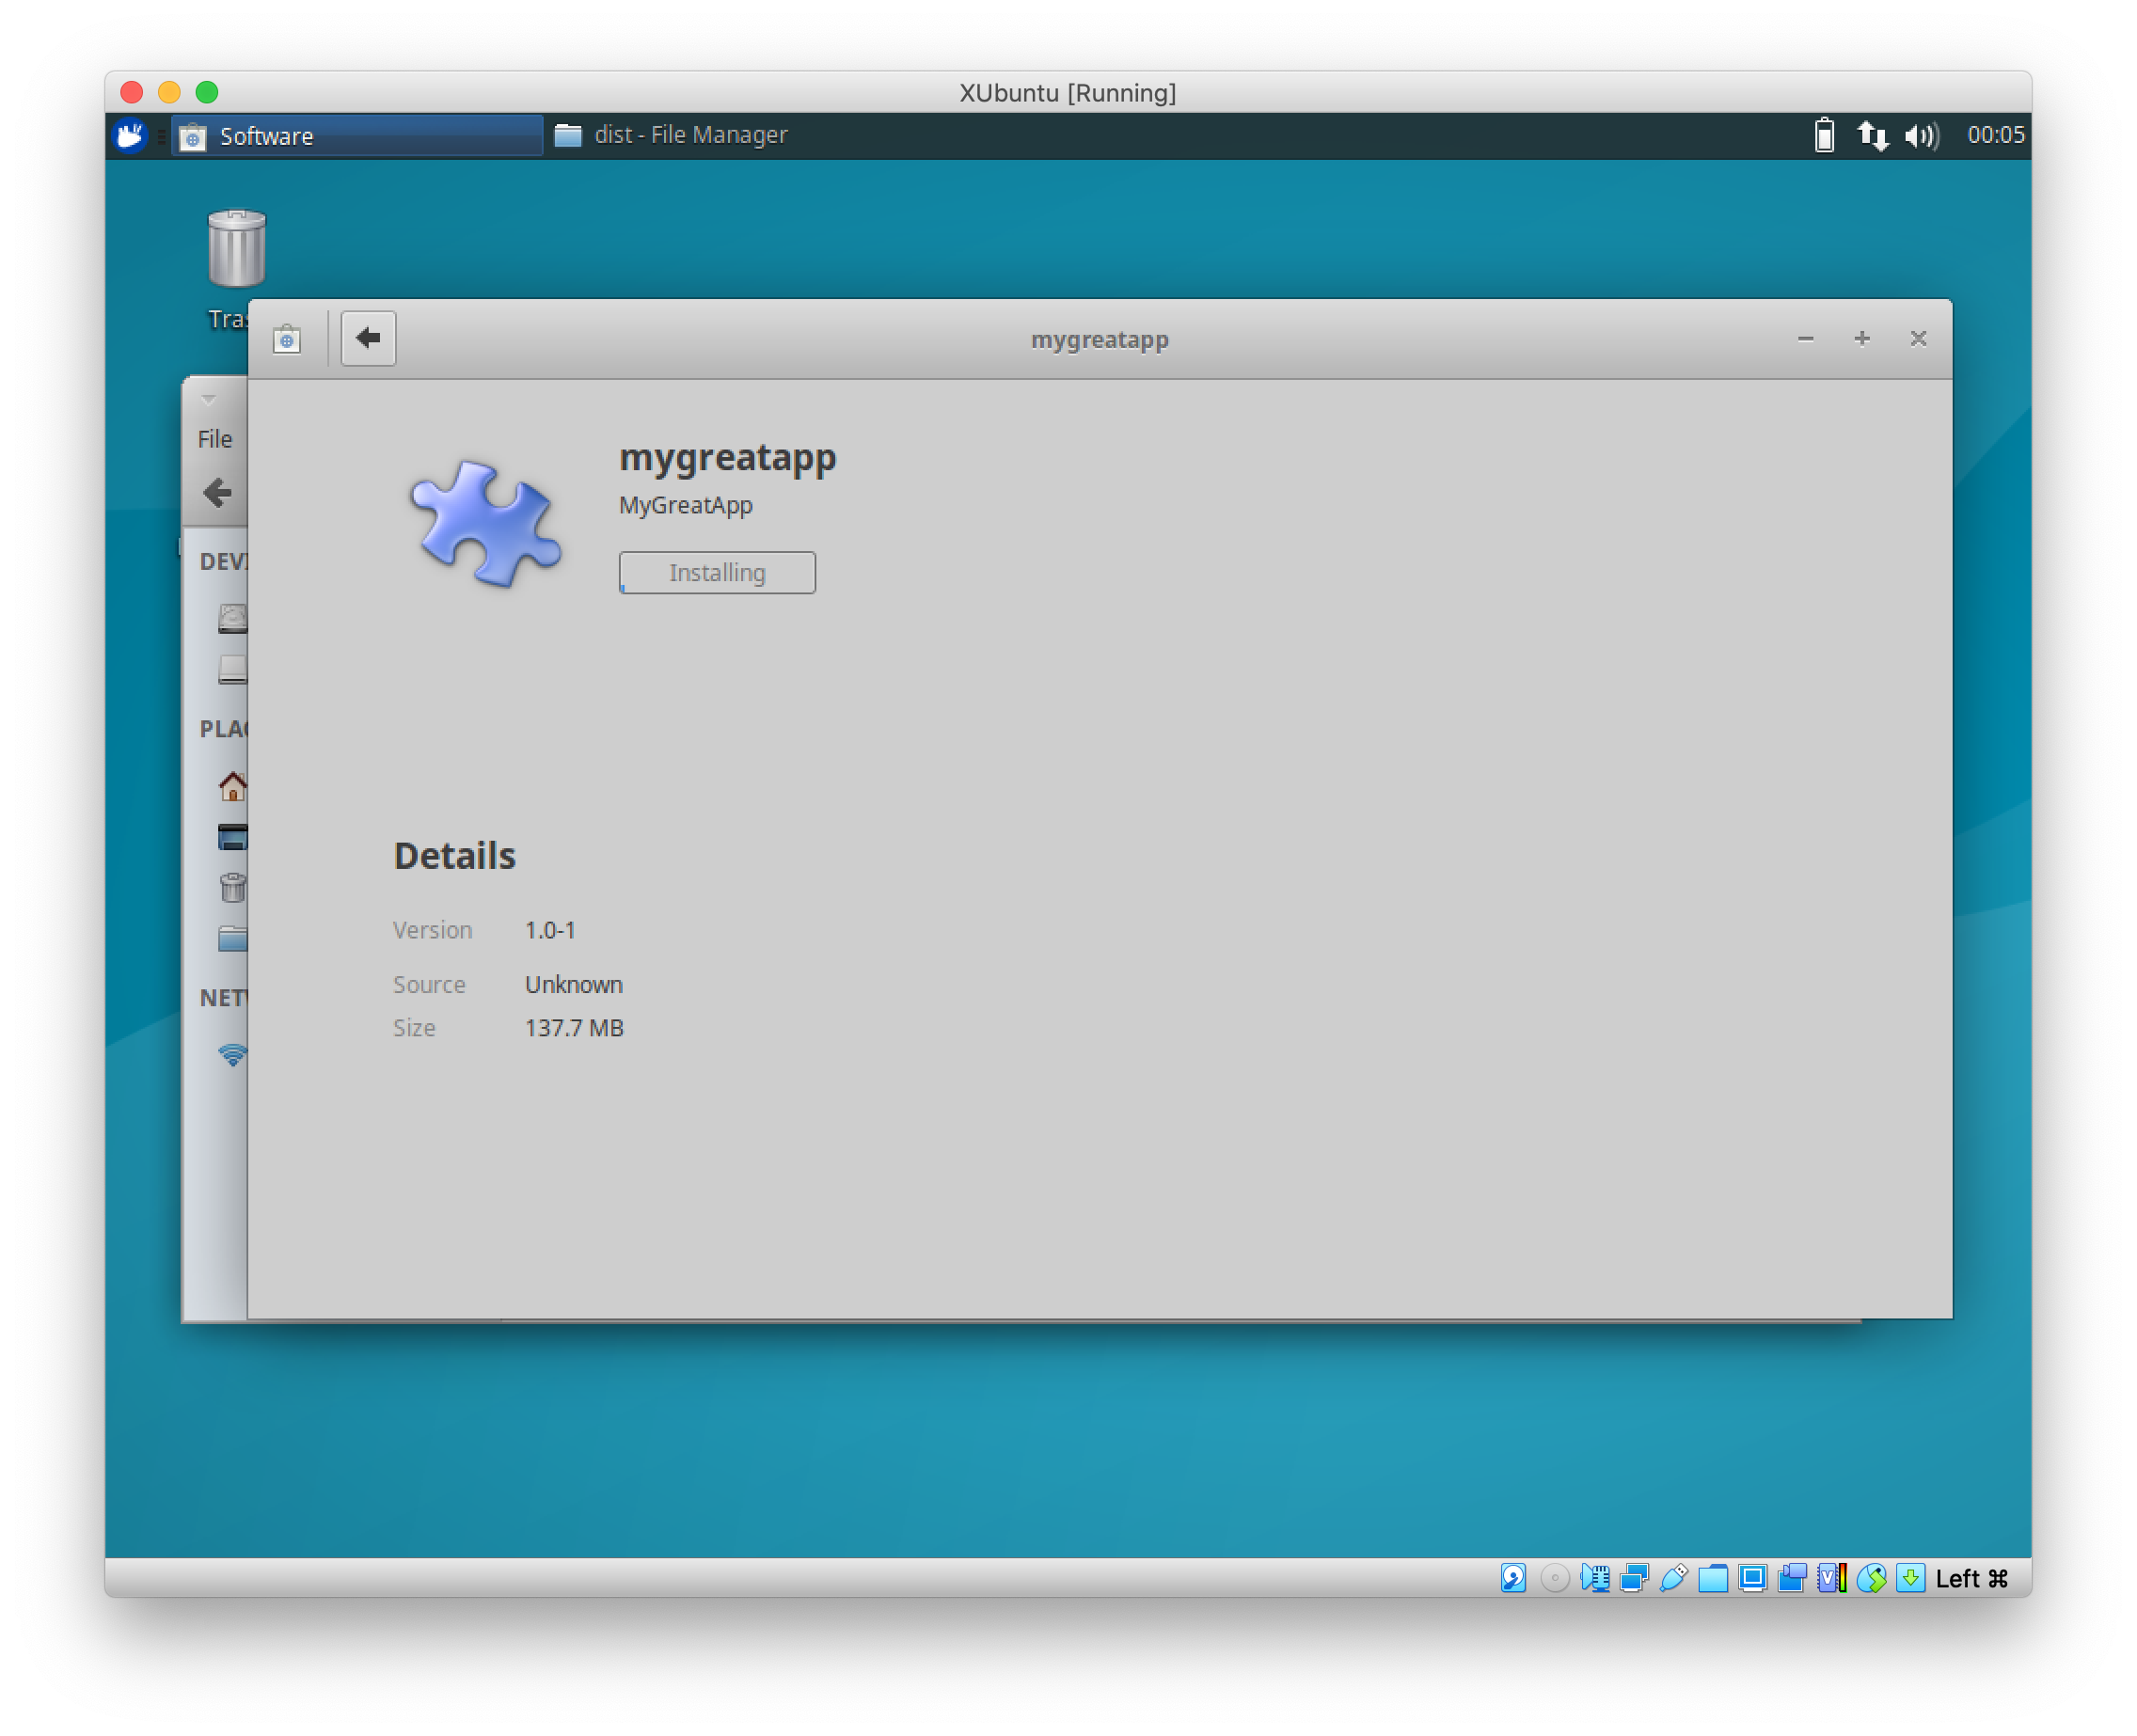This screenshot has height=1736, width=2137.
Task: Open the Trash on the desktop
Action: tap(237, 250)
